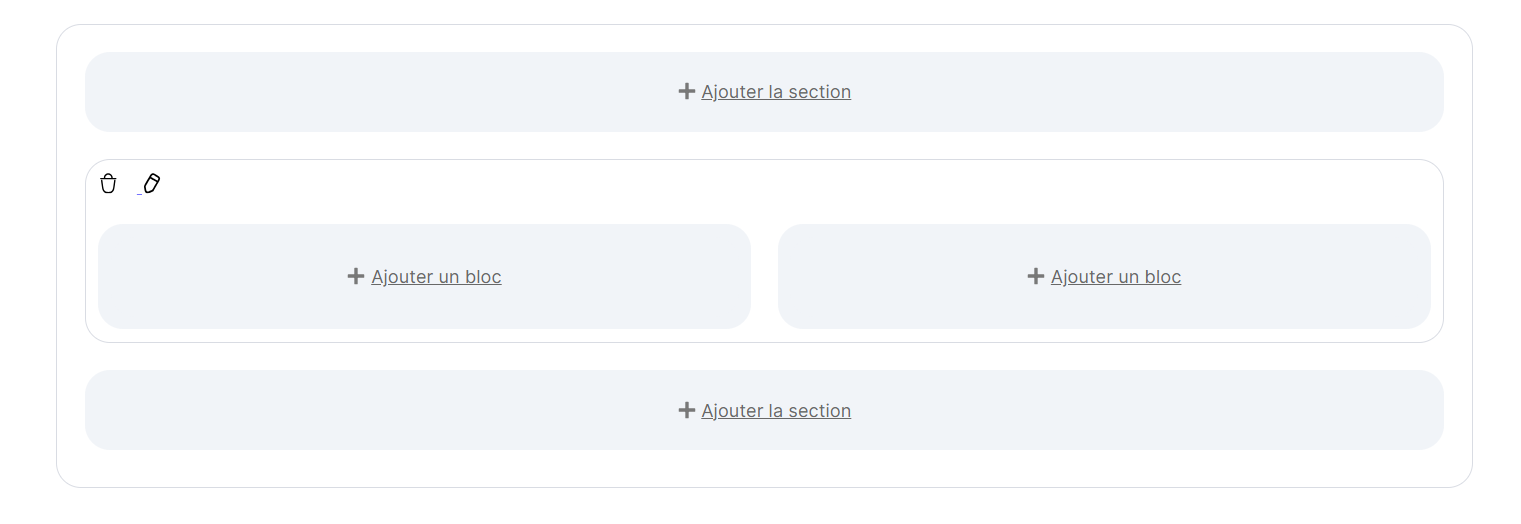Follow the right 'Ajouter un bloc' link

point(1116,277)
